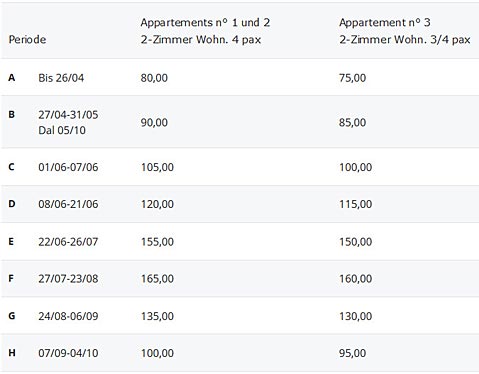Select the Appartement n° 3 header
The width and height of the screenshot is (479, 374).
pyautogui.click(x=405, y=31)
